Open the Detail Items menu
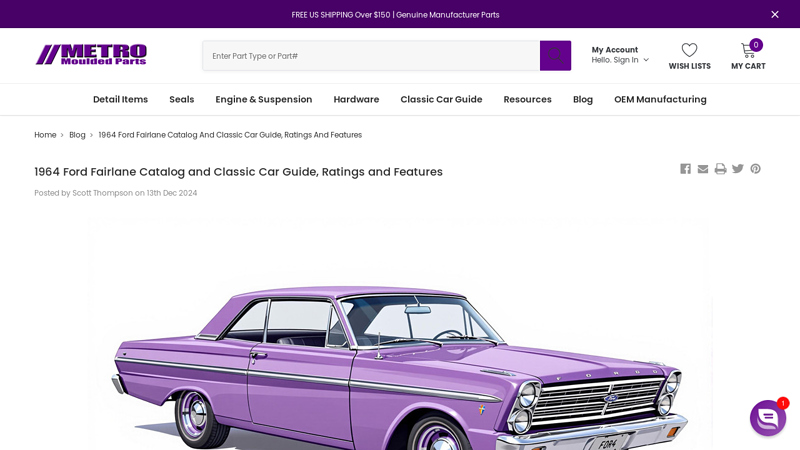Viewport: 800px width, 450px height. [x=120, y=99]
